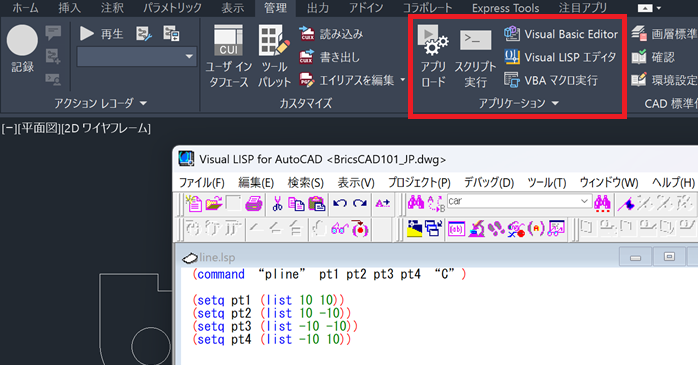Viewport: 698px width, 365px height.
Task: Open 検索(S) menu in Visual LISP
Action: tap(305, 182)
